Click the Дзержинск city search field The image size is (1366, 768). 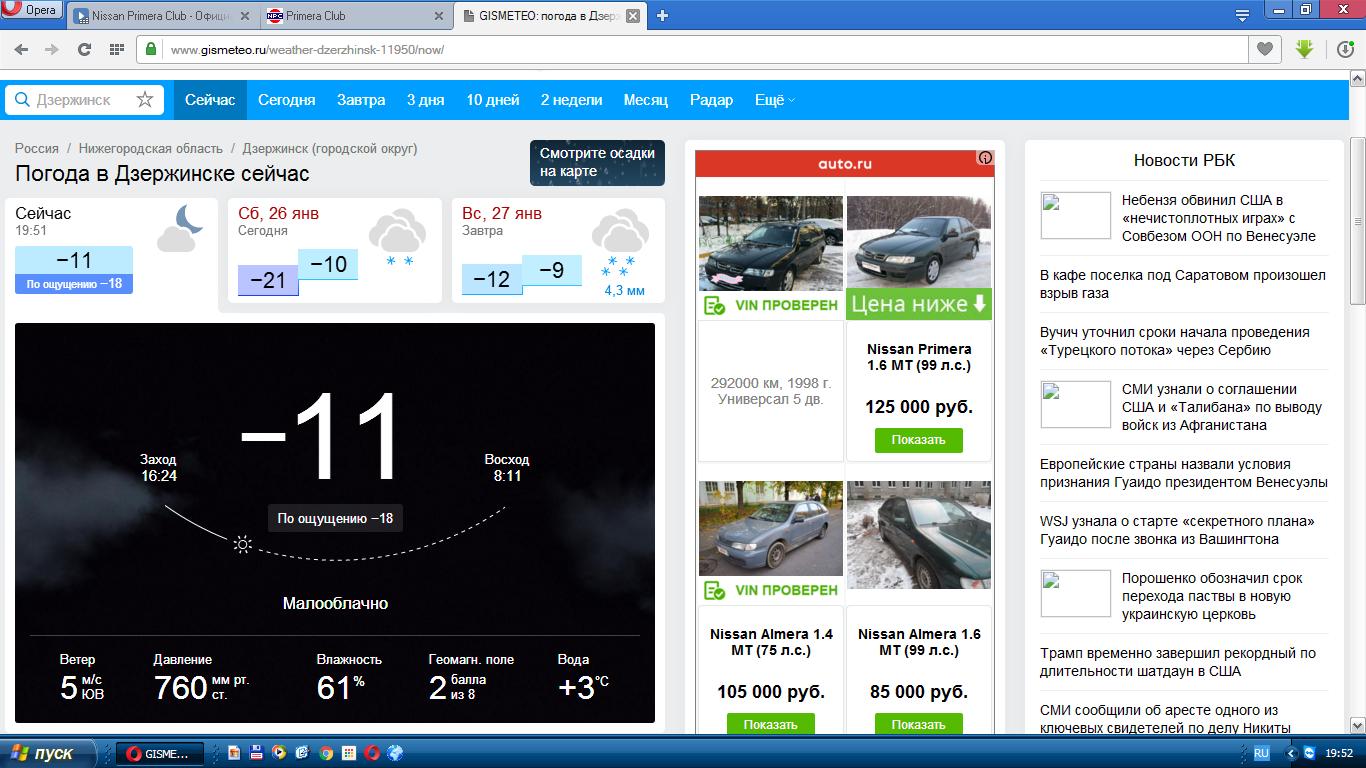[82, 100]
